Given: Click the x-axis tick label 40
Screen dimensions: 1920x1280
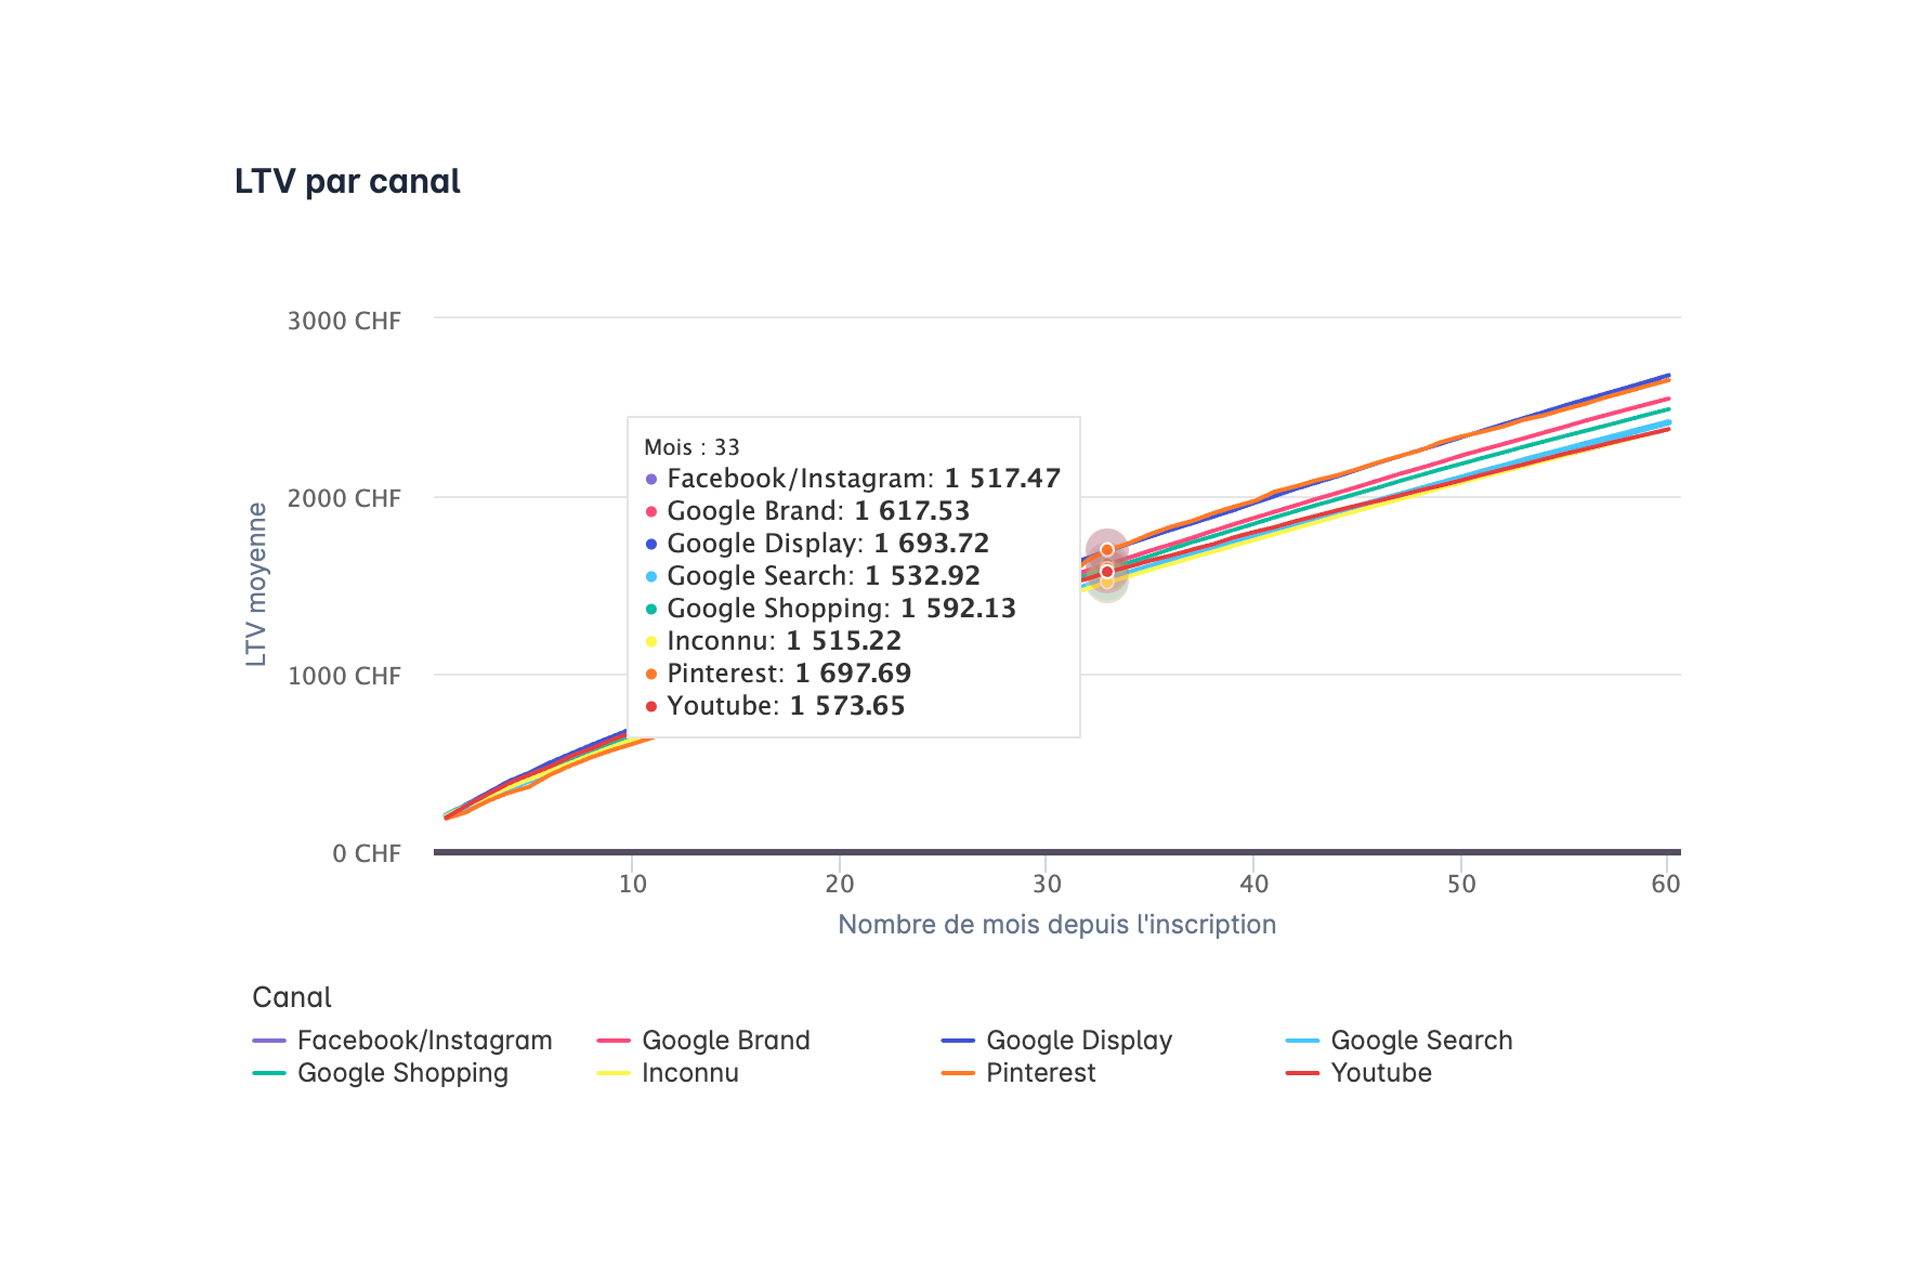Looking at the screenshot, I should (x=1254, y=884).
